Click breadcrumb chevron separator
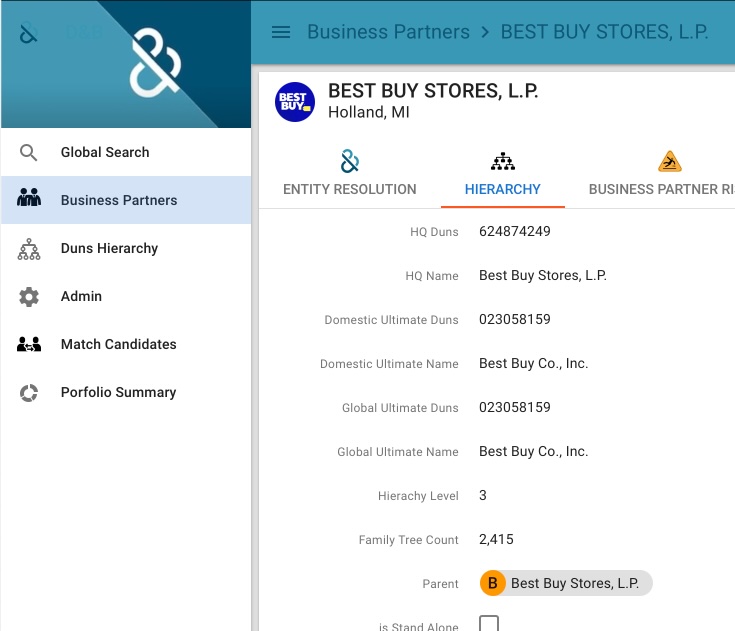 (x=485, y=32)
